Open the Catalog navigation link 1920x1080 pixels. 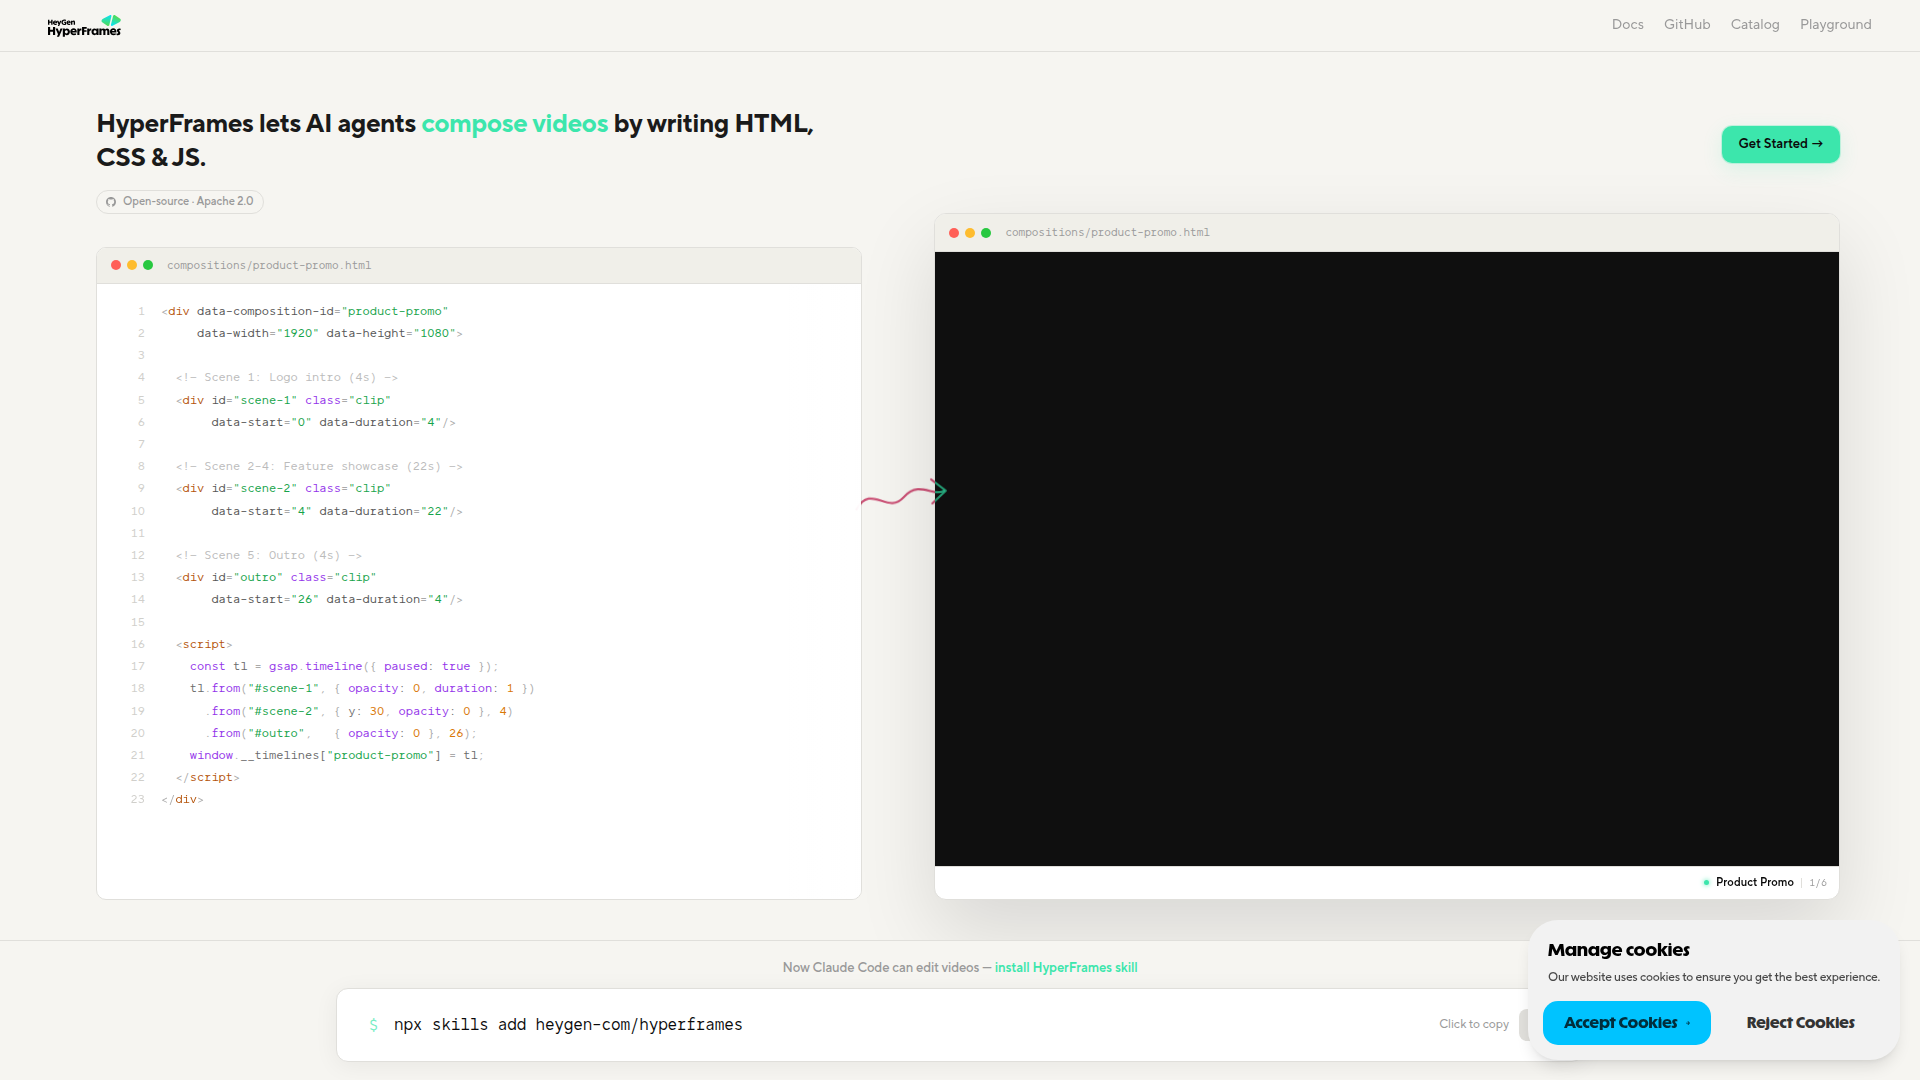[x=1755, y=25]
